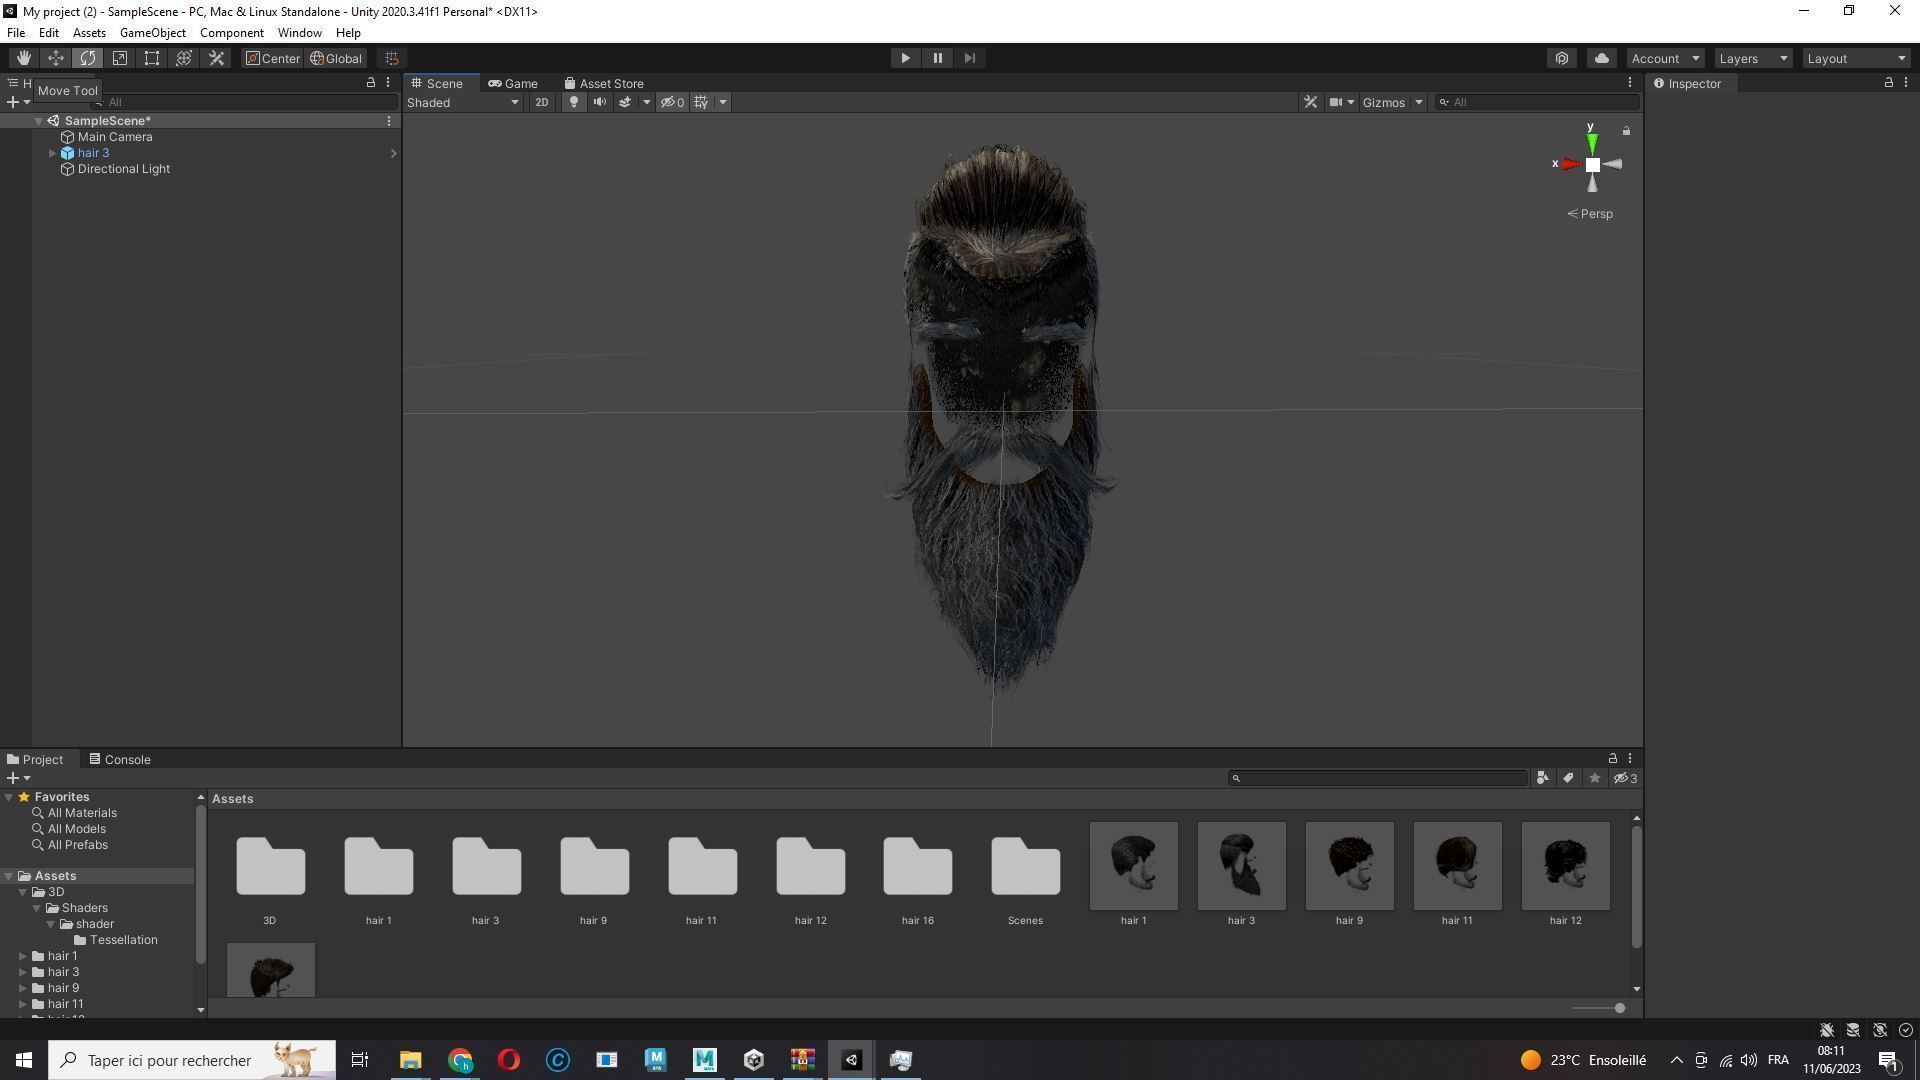Open File Explorer from taskbar
1920x1080 pixels.
coord(411,1060)
